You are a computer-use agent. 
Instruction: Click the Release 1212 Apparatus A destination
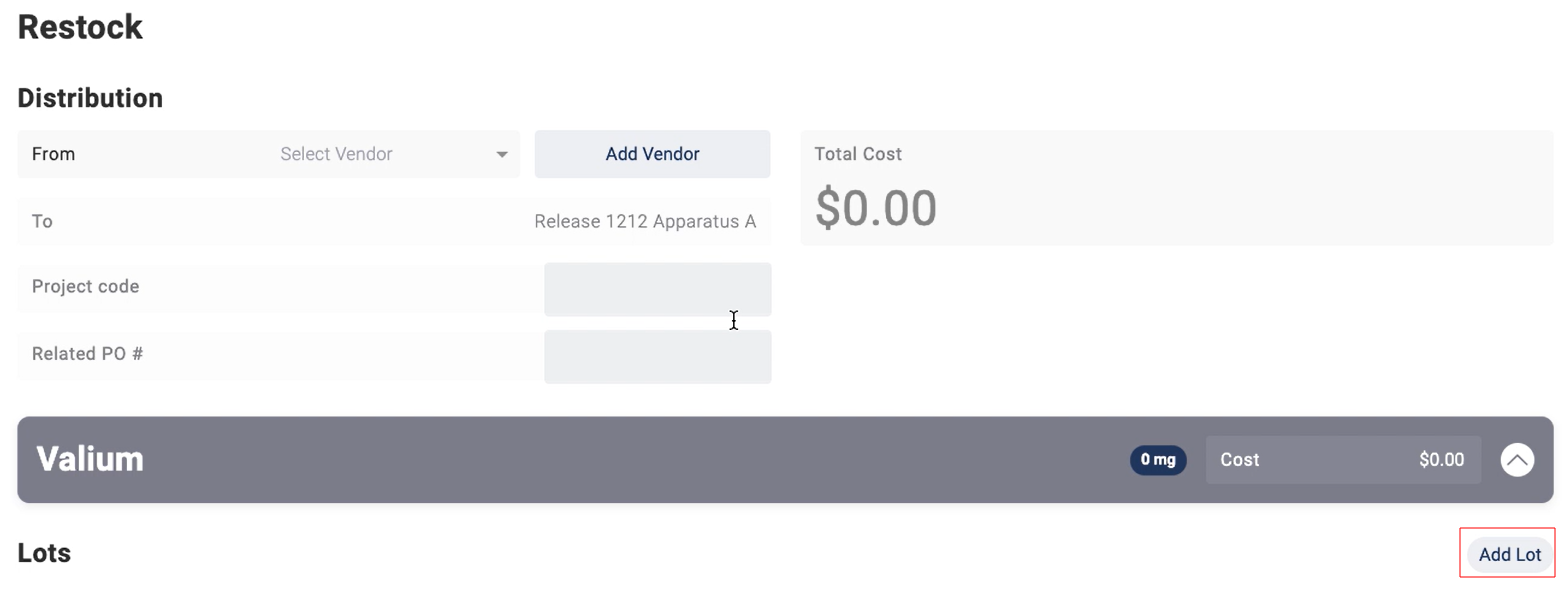click(x=644, y=221)
